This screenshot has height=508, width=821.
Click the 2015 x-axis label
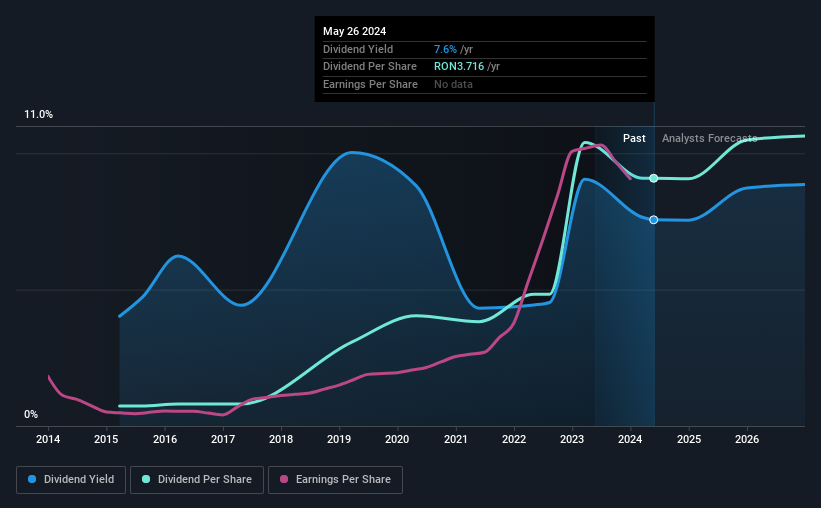coord(106,439)
